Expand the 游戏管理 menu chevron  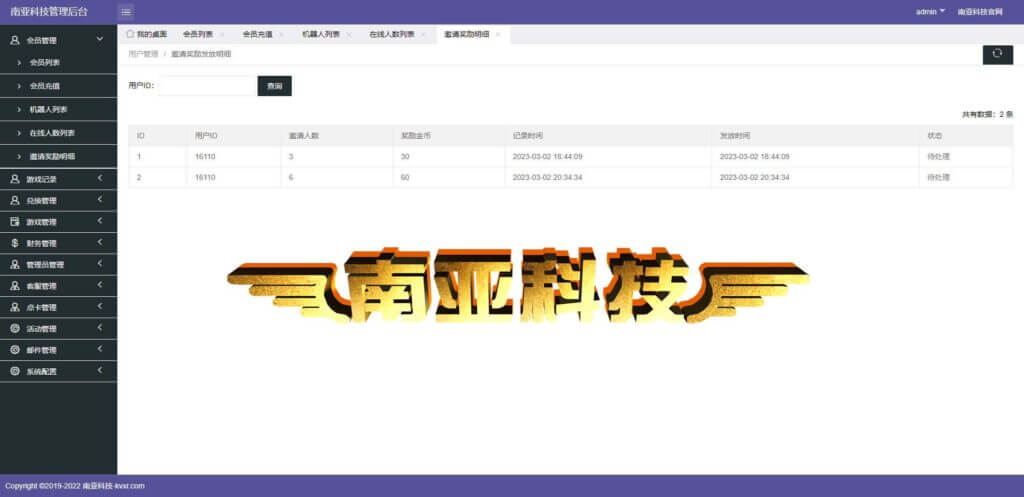(x=100, y=221)
